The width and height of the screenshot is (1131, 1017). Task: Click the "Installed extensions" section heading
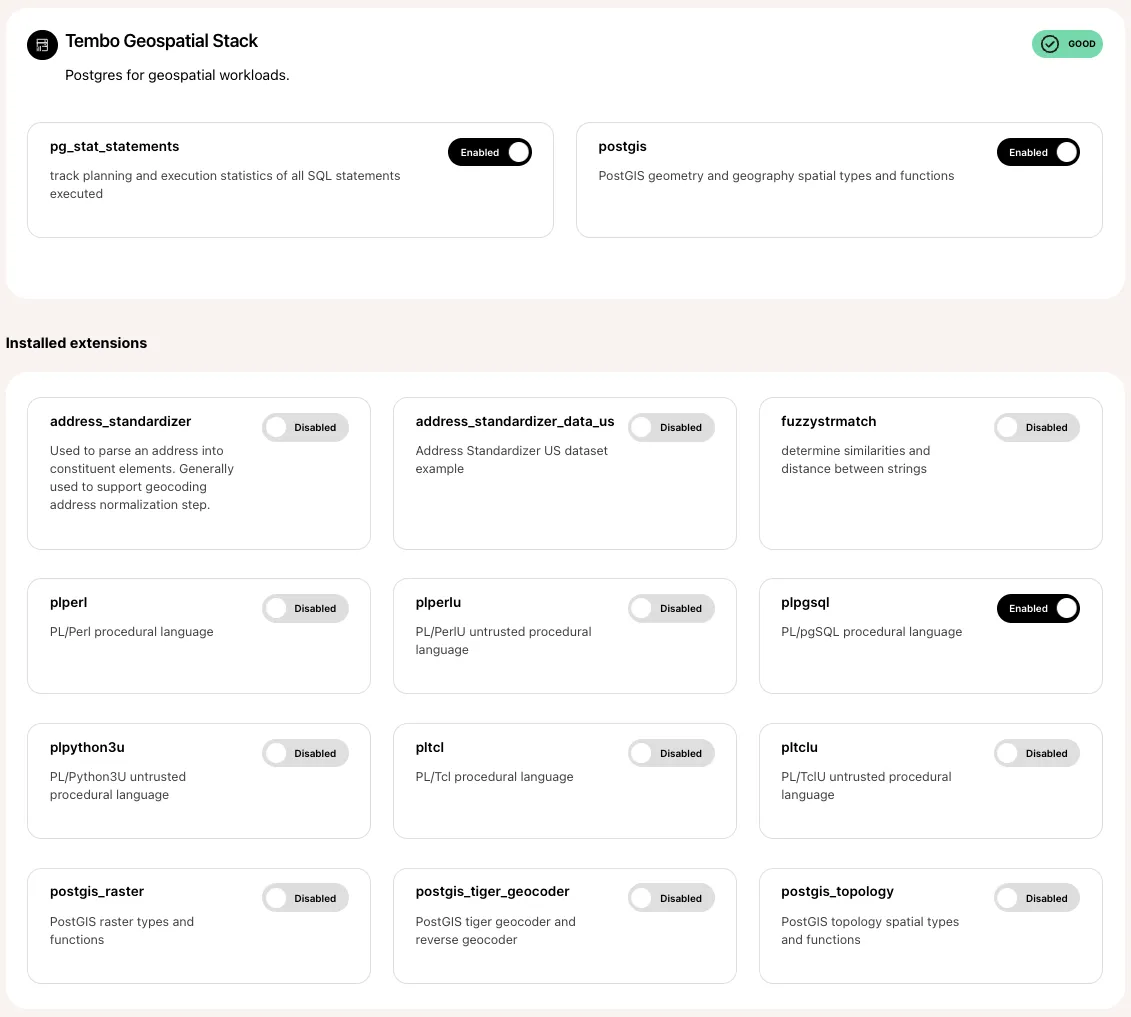click(x=76, y=343)
